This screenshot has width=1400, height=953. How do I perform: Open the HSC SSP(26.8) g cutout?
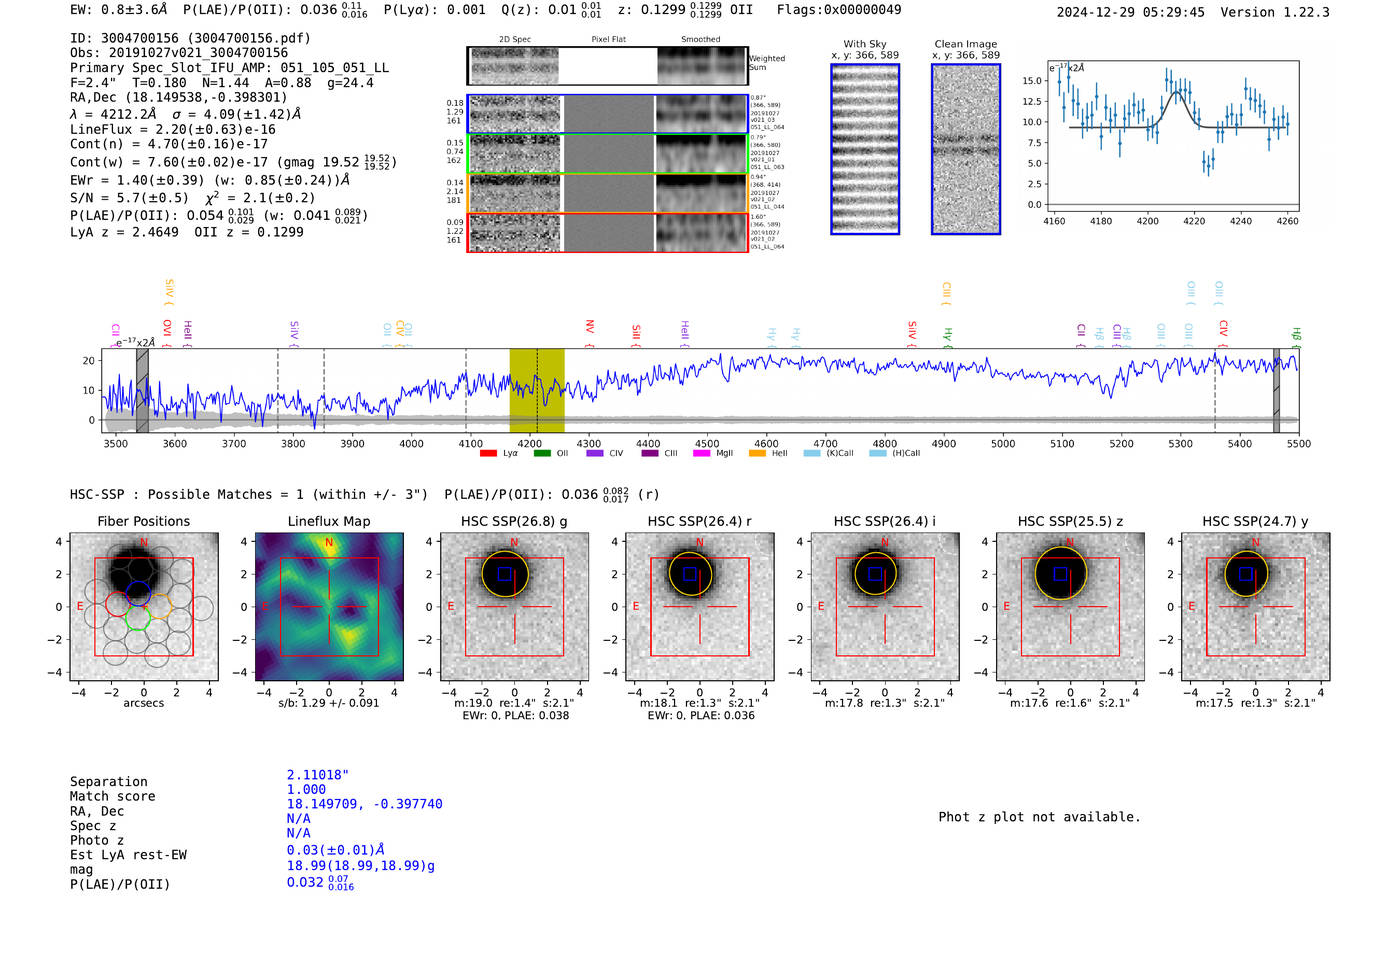click(514, 607)
